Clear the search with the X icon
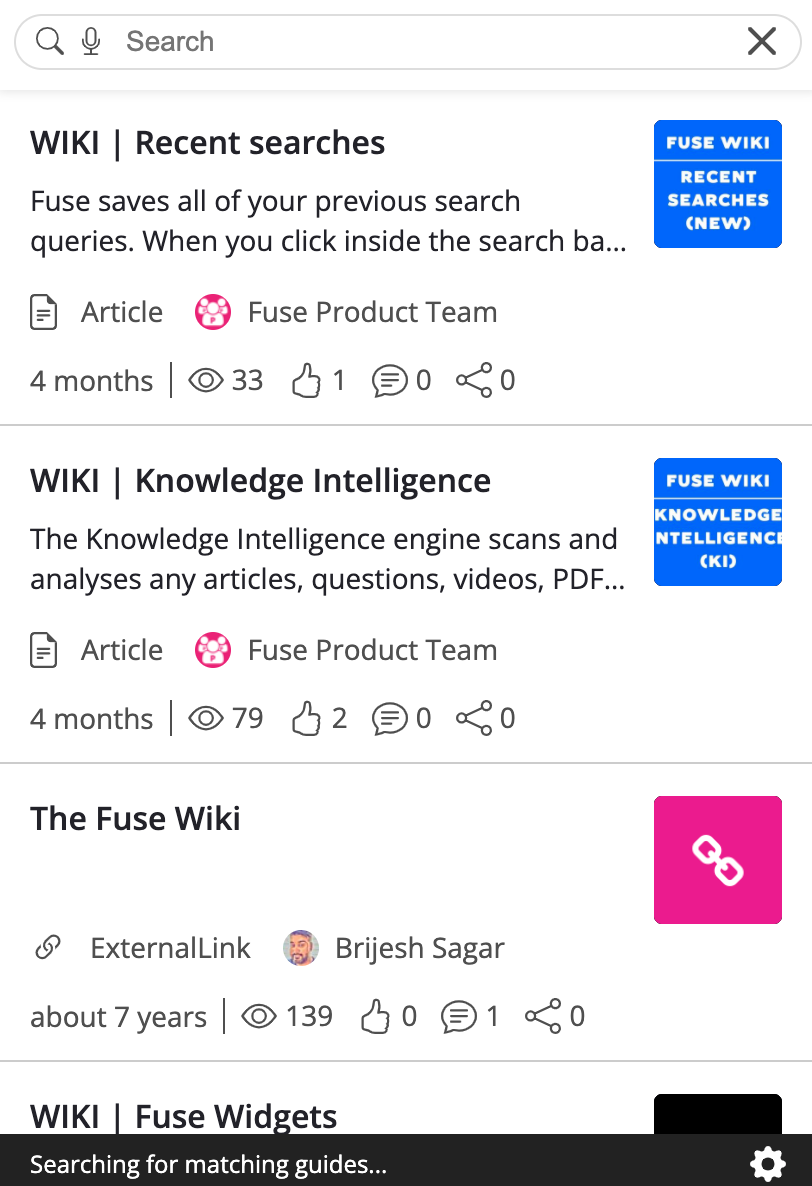 click(x=761, y=41)
